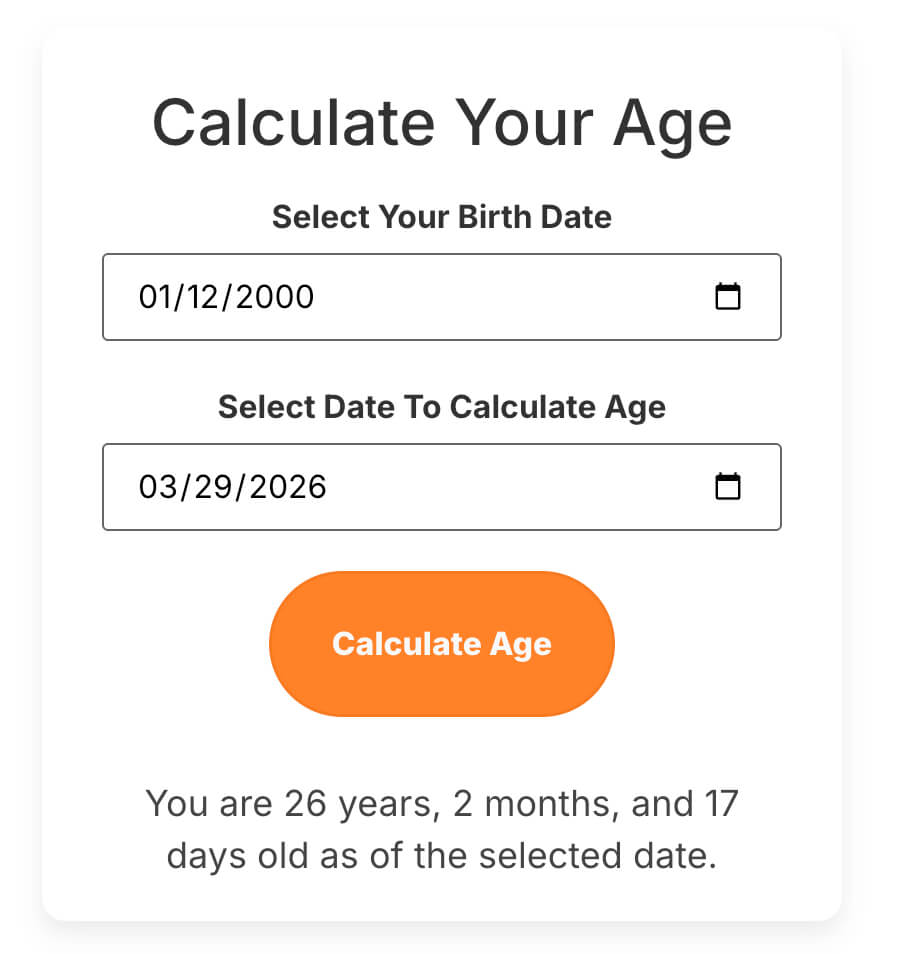900x954 pixels.
Task: Click the "Calculate Your Age" heading
Action: tap(441, 123)
